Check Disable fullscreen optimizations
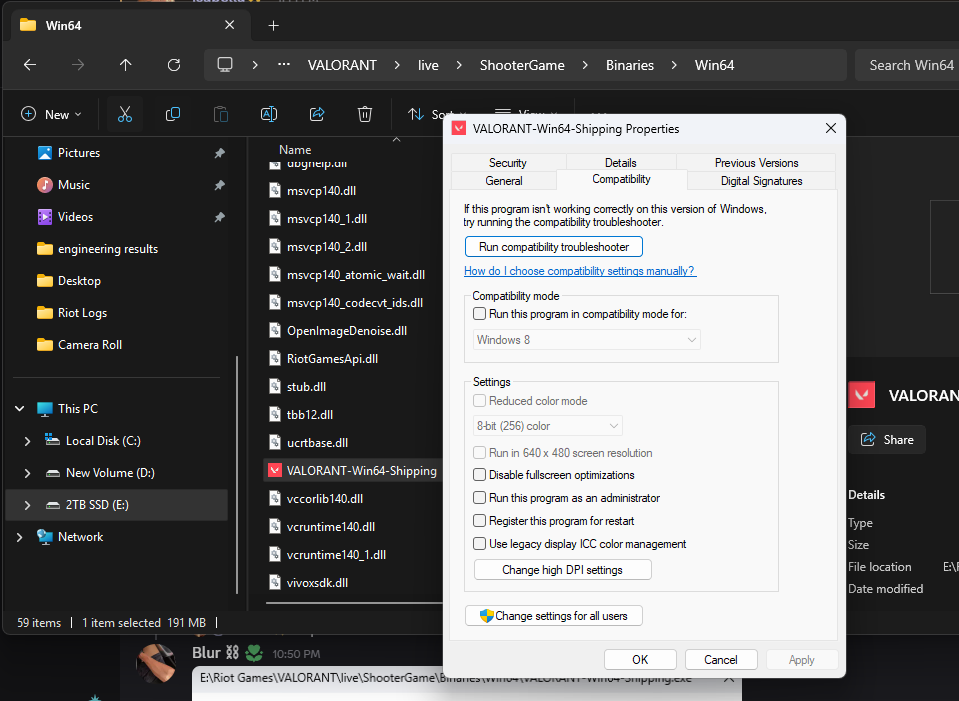The width and height of the screenshot is (959, 701). click(480, 475)
